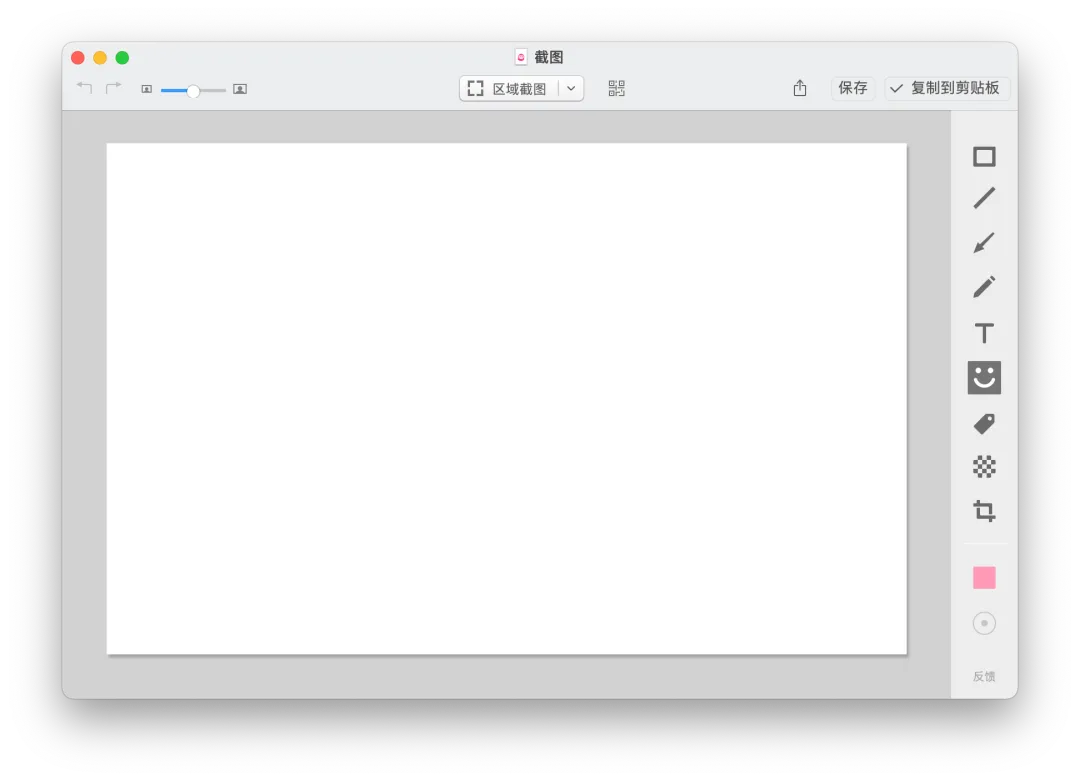
Task: Expand the 区域截图 dropdown chevron
Action: pyautogui.click(x=571, y=88)
